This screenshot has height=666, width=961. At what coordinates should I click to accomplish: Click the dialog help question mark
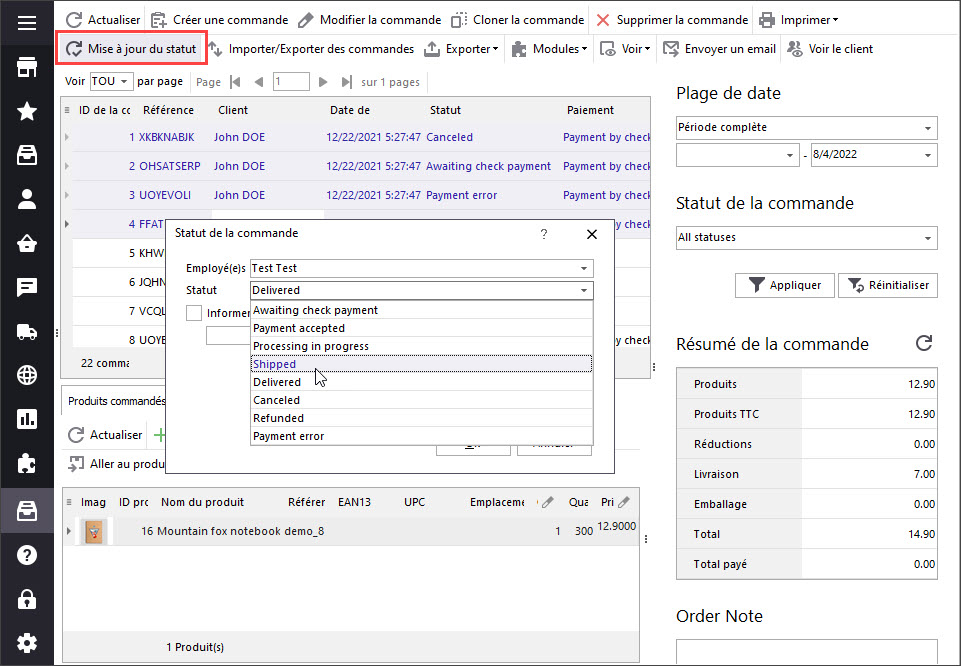click(544, 234)
